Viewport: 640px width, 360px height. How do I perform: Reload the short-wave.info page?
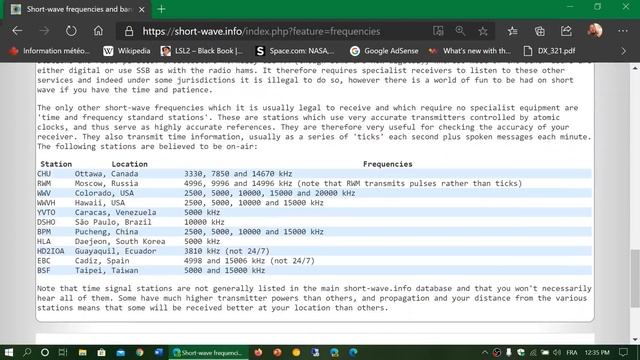71,31
